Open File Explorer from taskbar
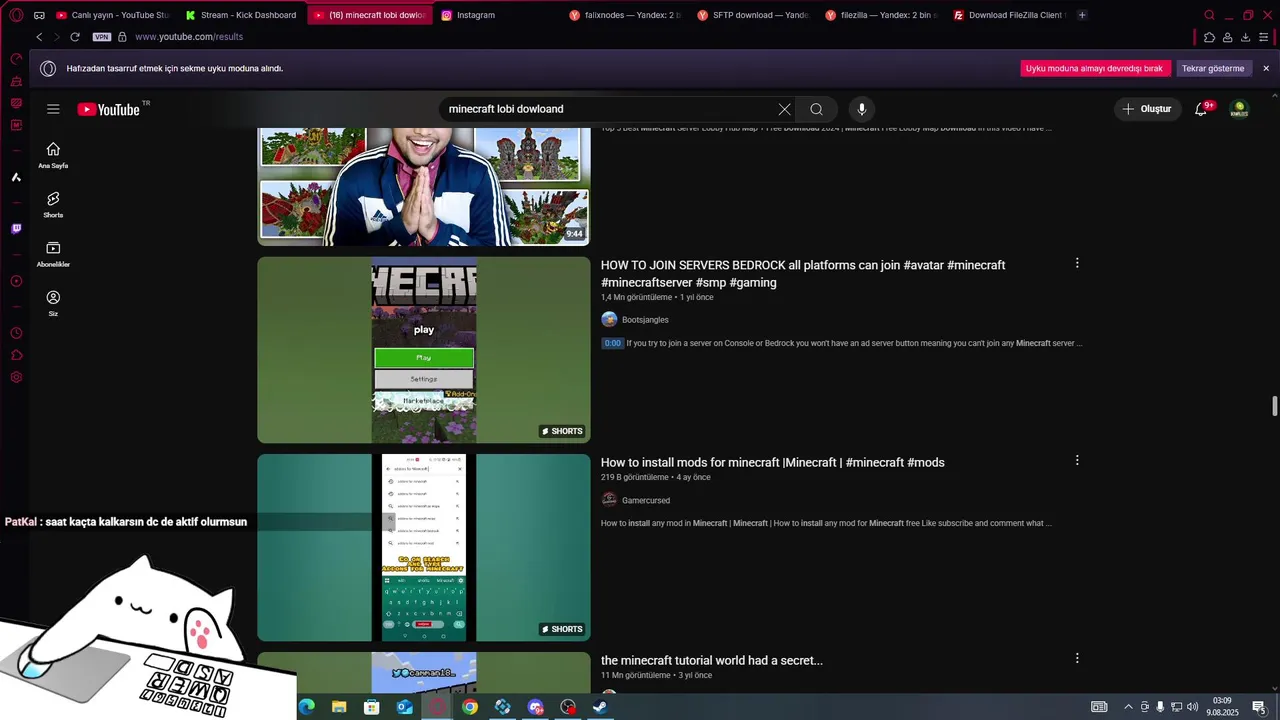1280x720 pixels. pos(339,707)
